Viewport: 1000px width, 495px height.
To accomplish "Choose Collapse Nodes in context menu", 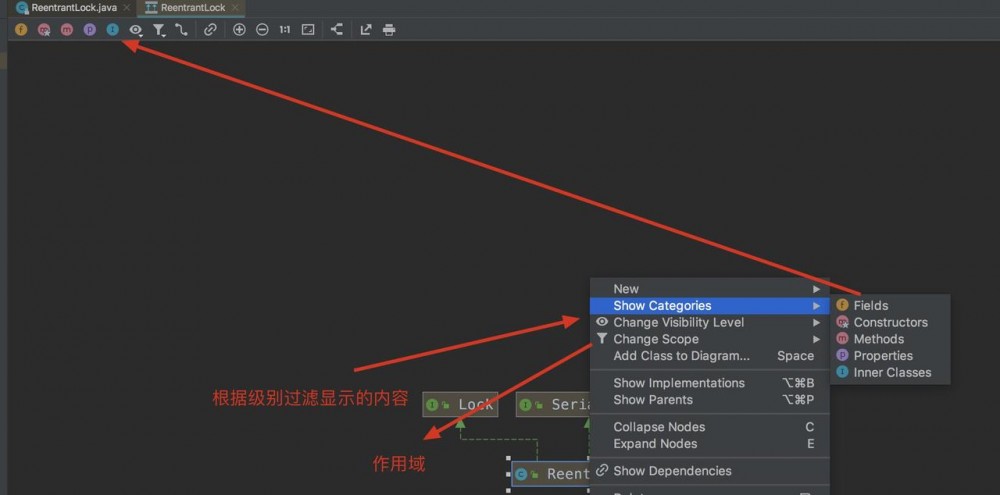I will tap(709, 427).
